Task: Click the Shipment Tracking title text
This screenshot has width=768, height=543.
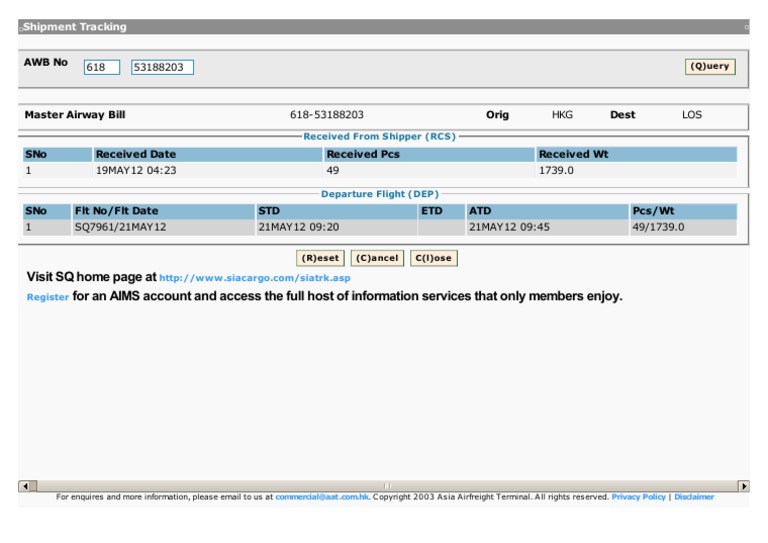Action: coord(74,27)
